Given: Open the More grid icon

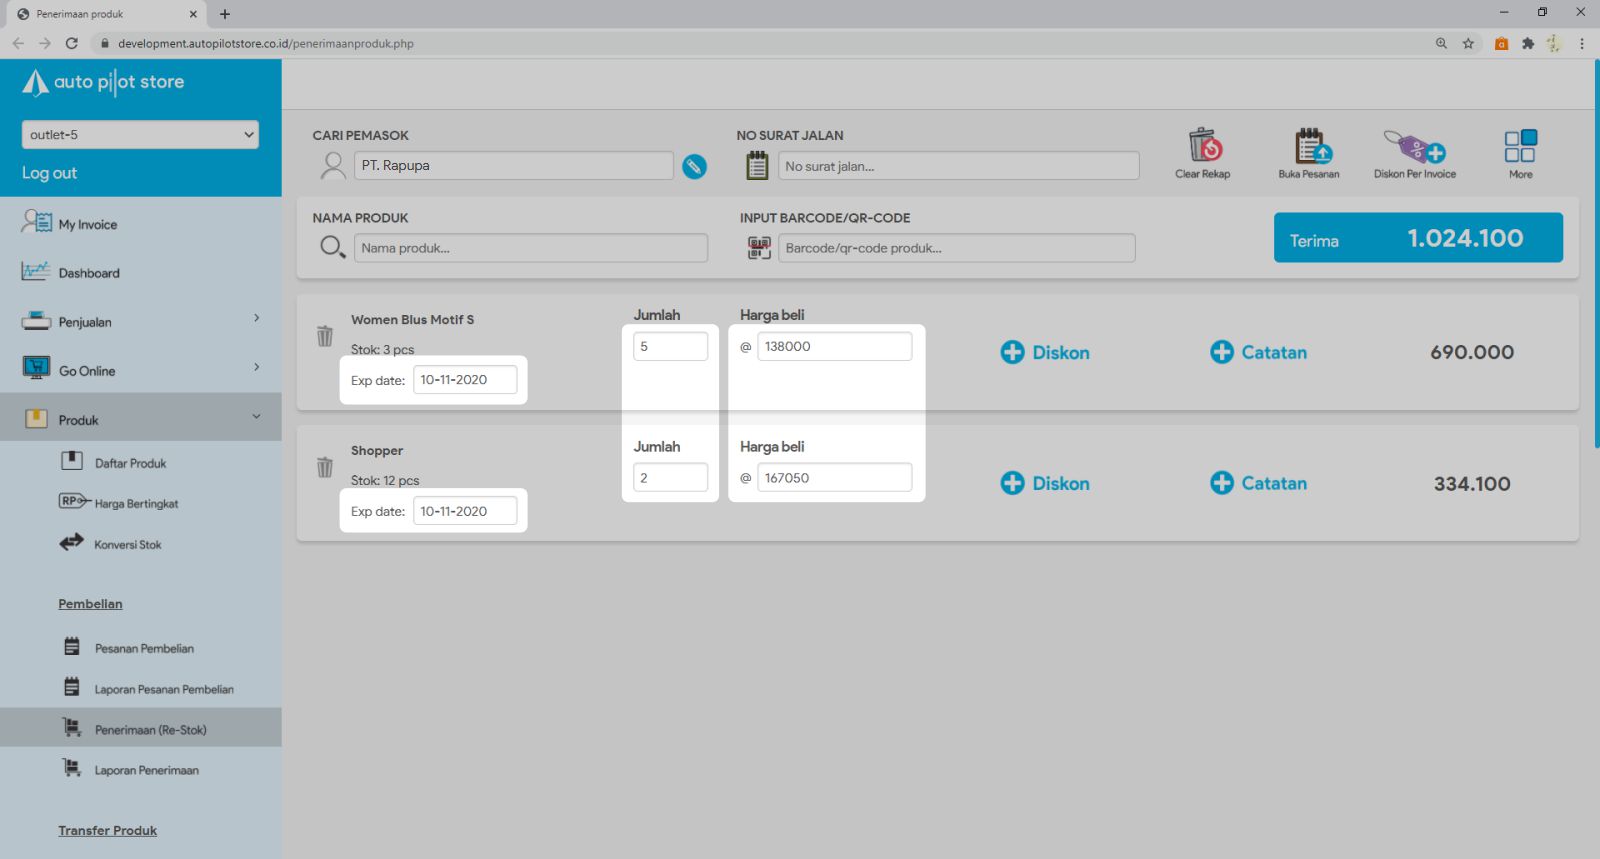Looking at the screenshot, I should coord(1520,147).
